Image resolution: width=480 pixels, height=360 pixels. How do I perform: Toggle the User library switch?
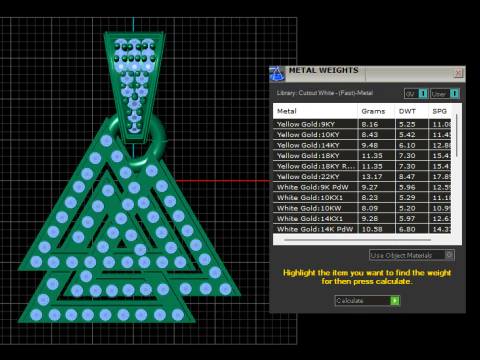coord(445,94)
